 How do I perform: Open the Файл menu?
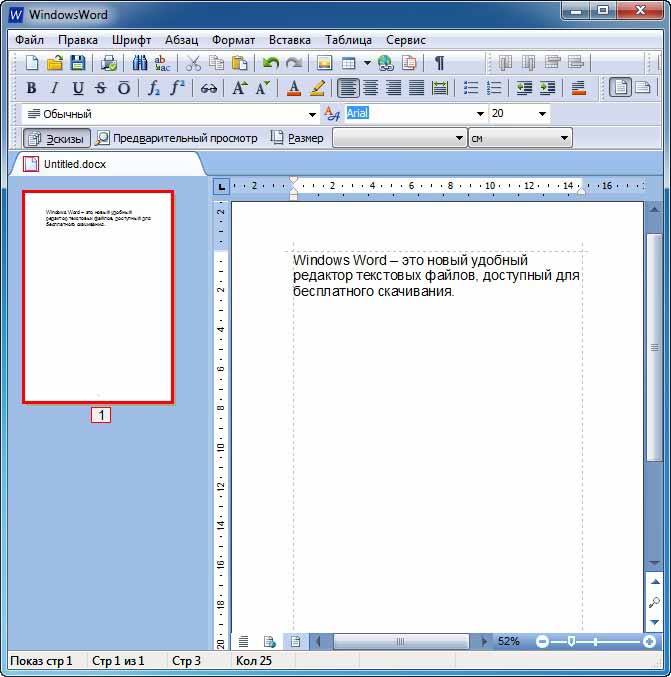pos(29,40)
